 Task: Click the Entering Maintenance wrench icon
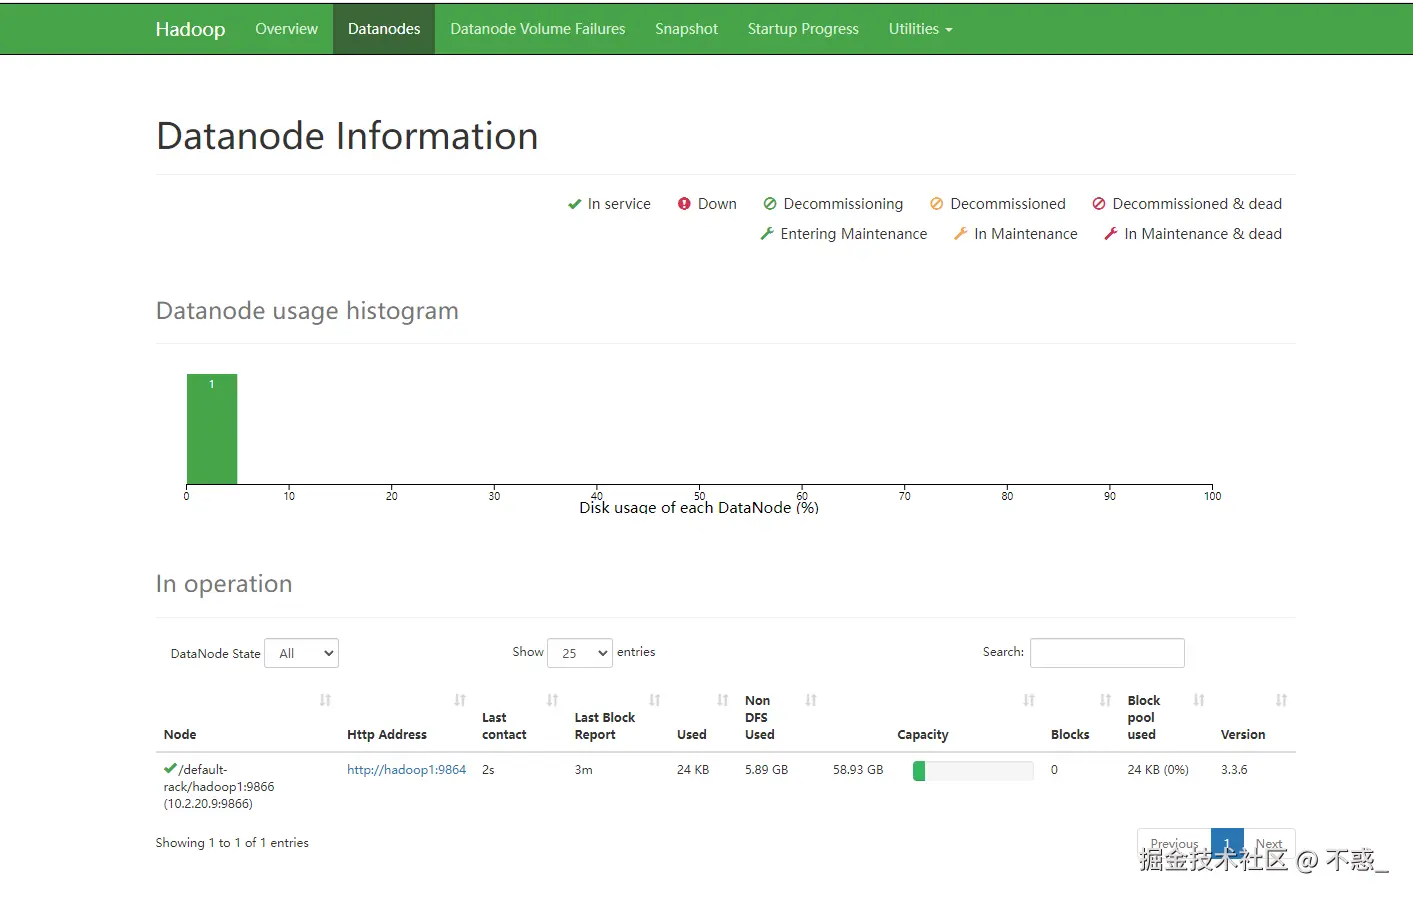767,234
